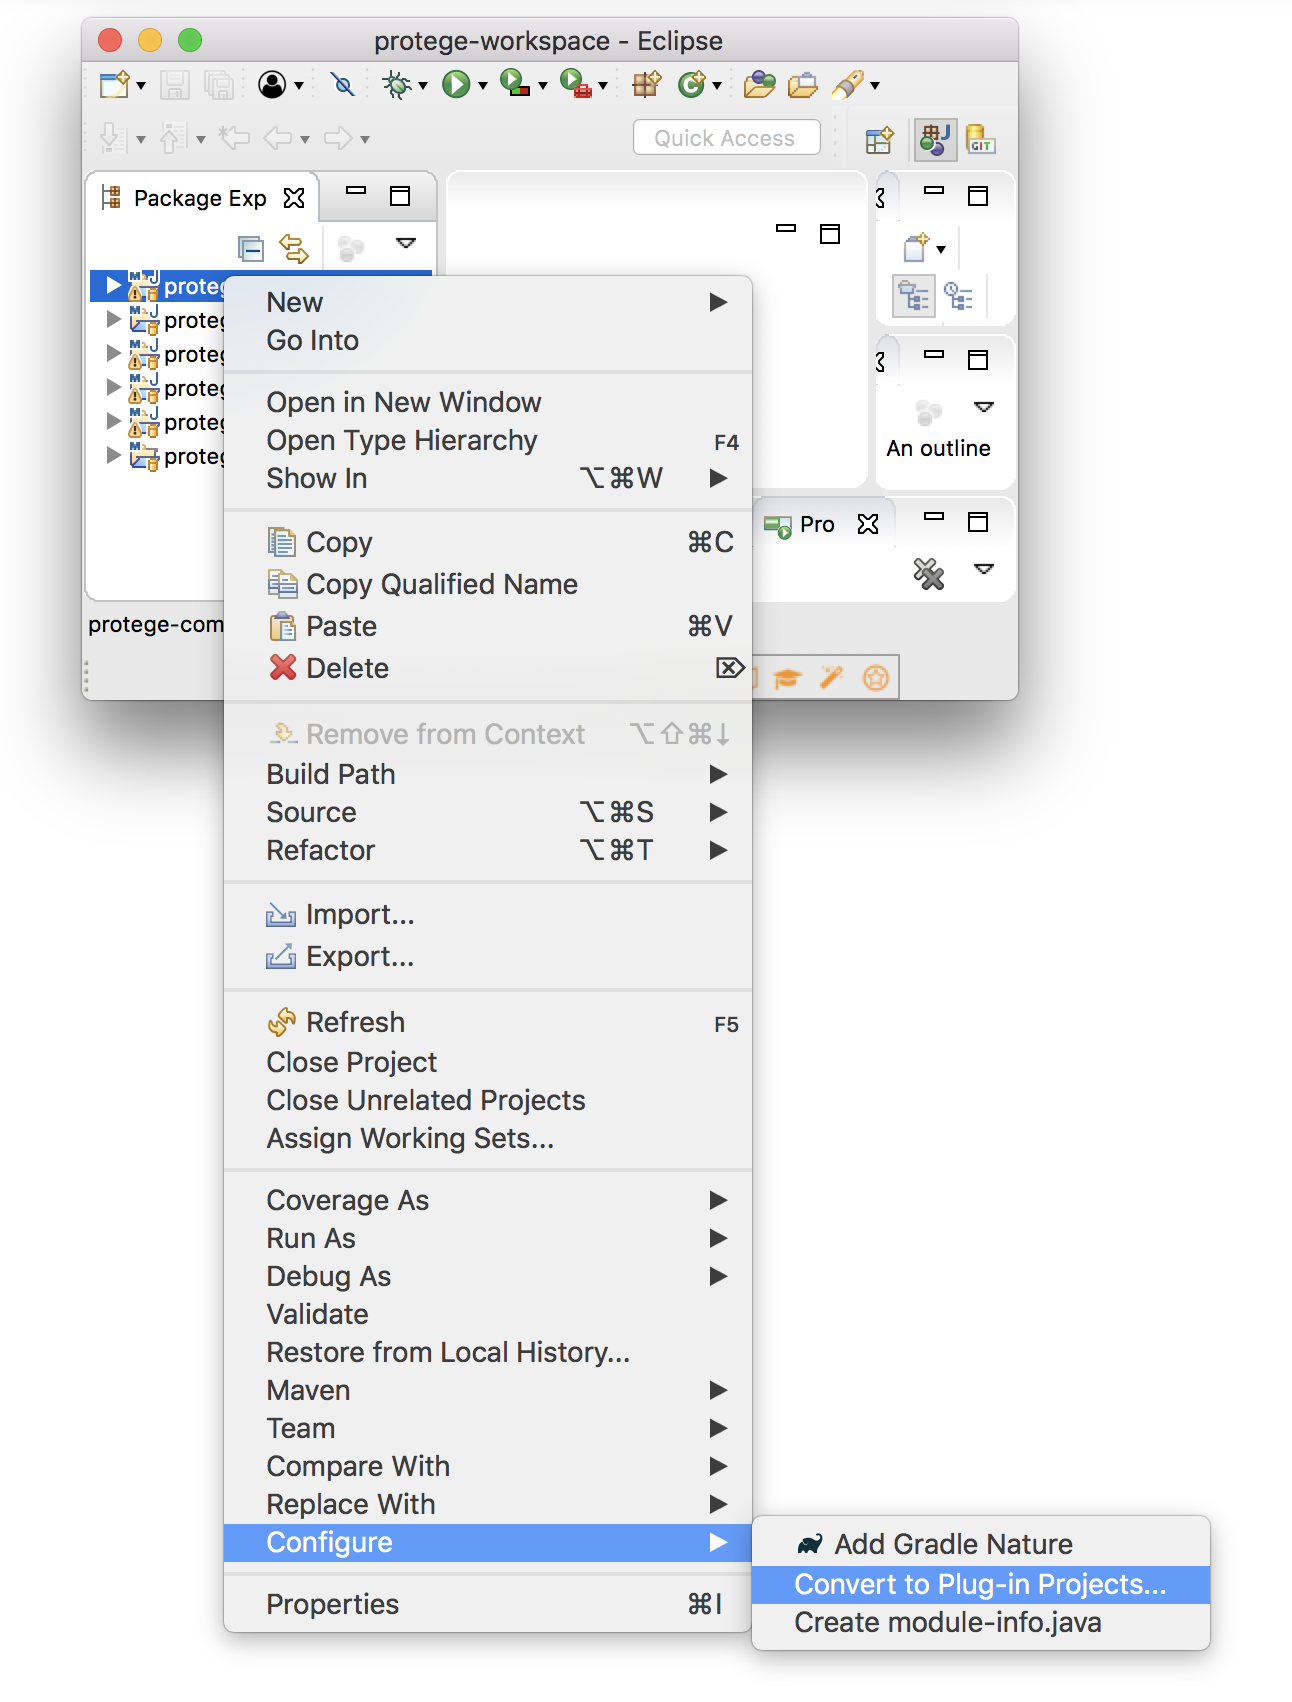Open the Debug dropdown arrow
This screenshot has width=1292, height=1702.
tap(423, 86)
